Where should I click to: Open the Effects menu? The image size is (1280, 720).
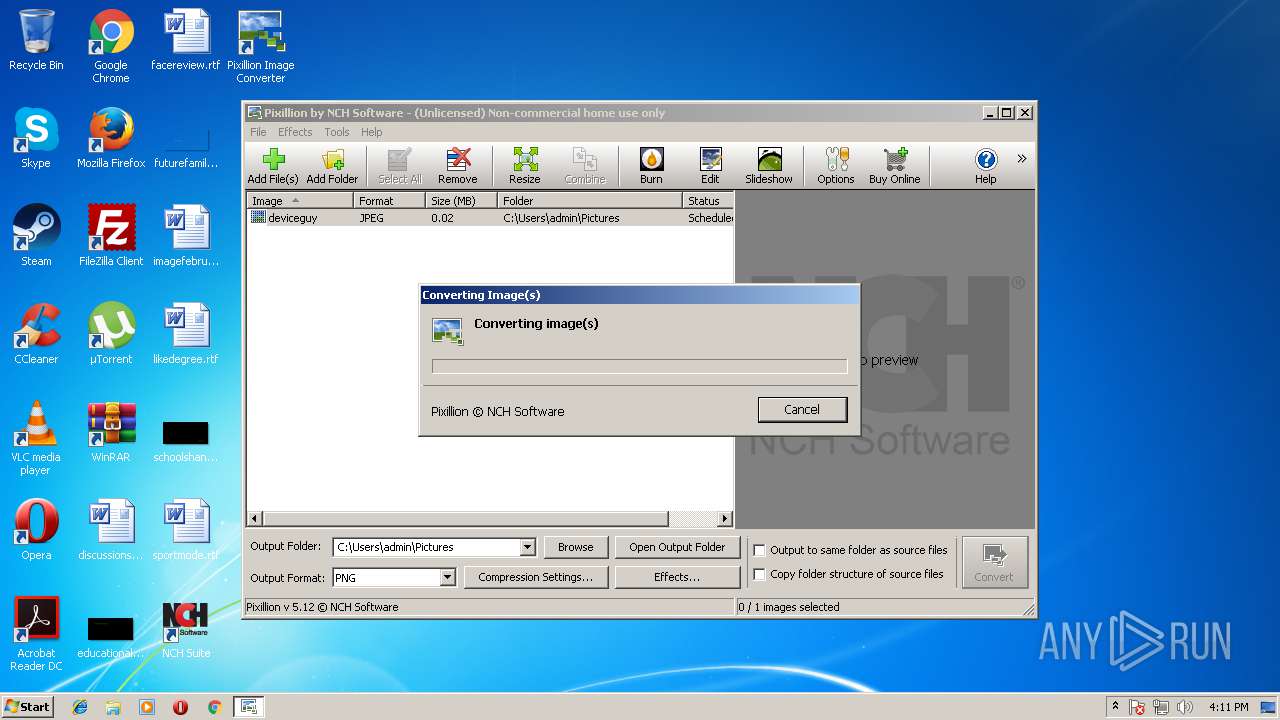pyautogui.click(x=295, y=132)
